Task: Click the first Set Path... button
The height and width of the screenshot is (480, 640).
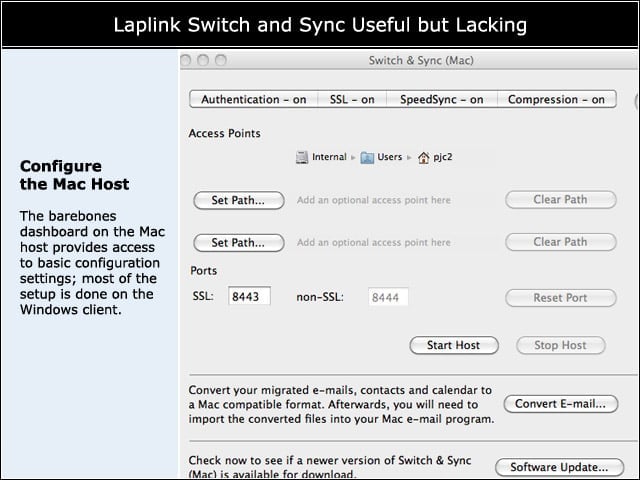Action: [239, 200]
